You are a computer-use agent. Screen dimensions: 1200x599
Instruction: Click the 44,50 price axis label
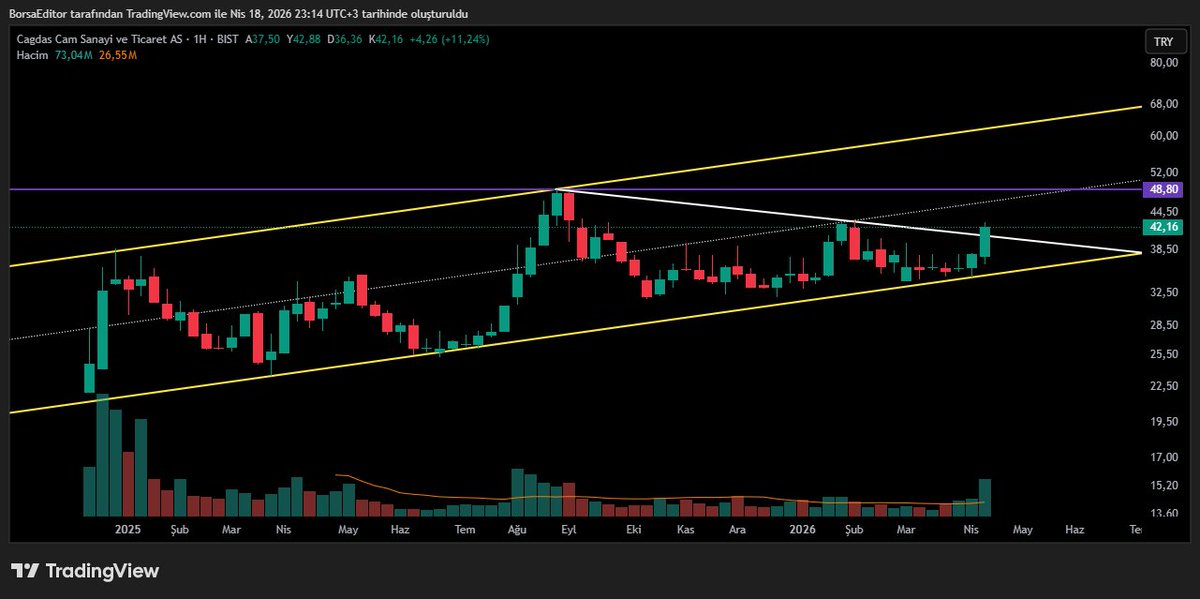(1165, 211)
